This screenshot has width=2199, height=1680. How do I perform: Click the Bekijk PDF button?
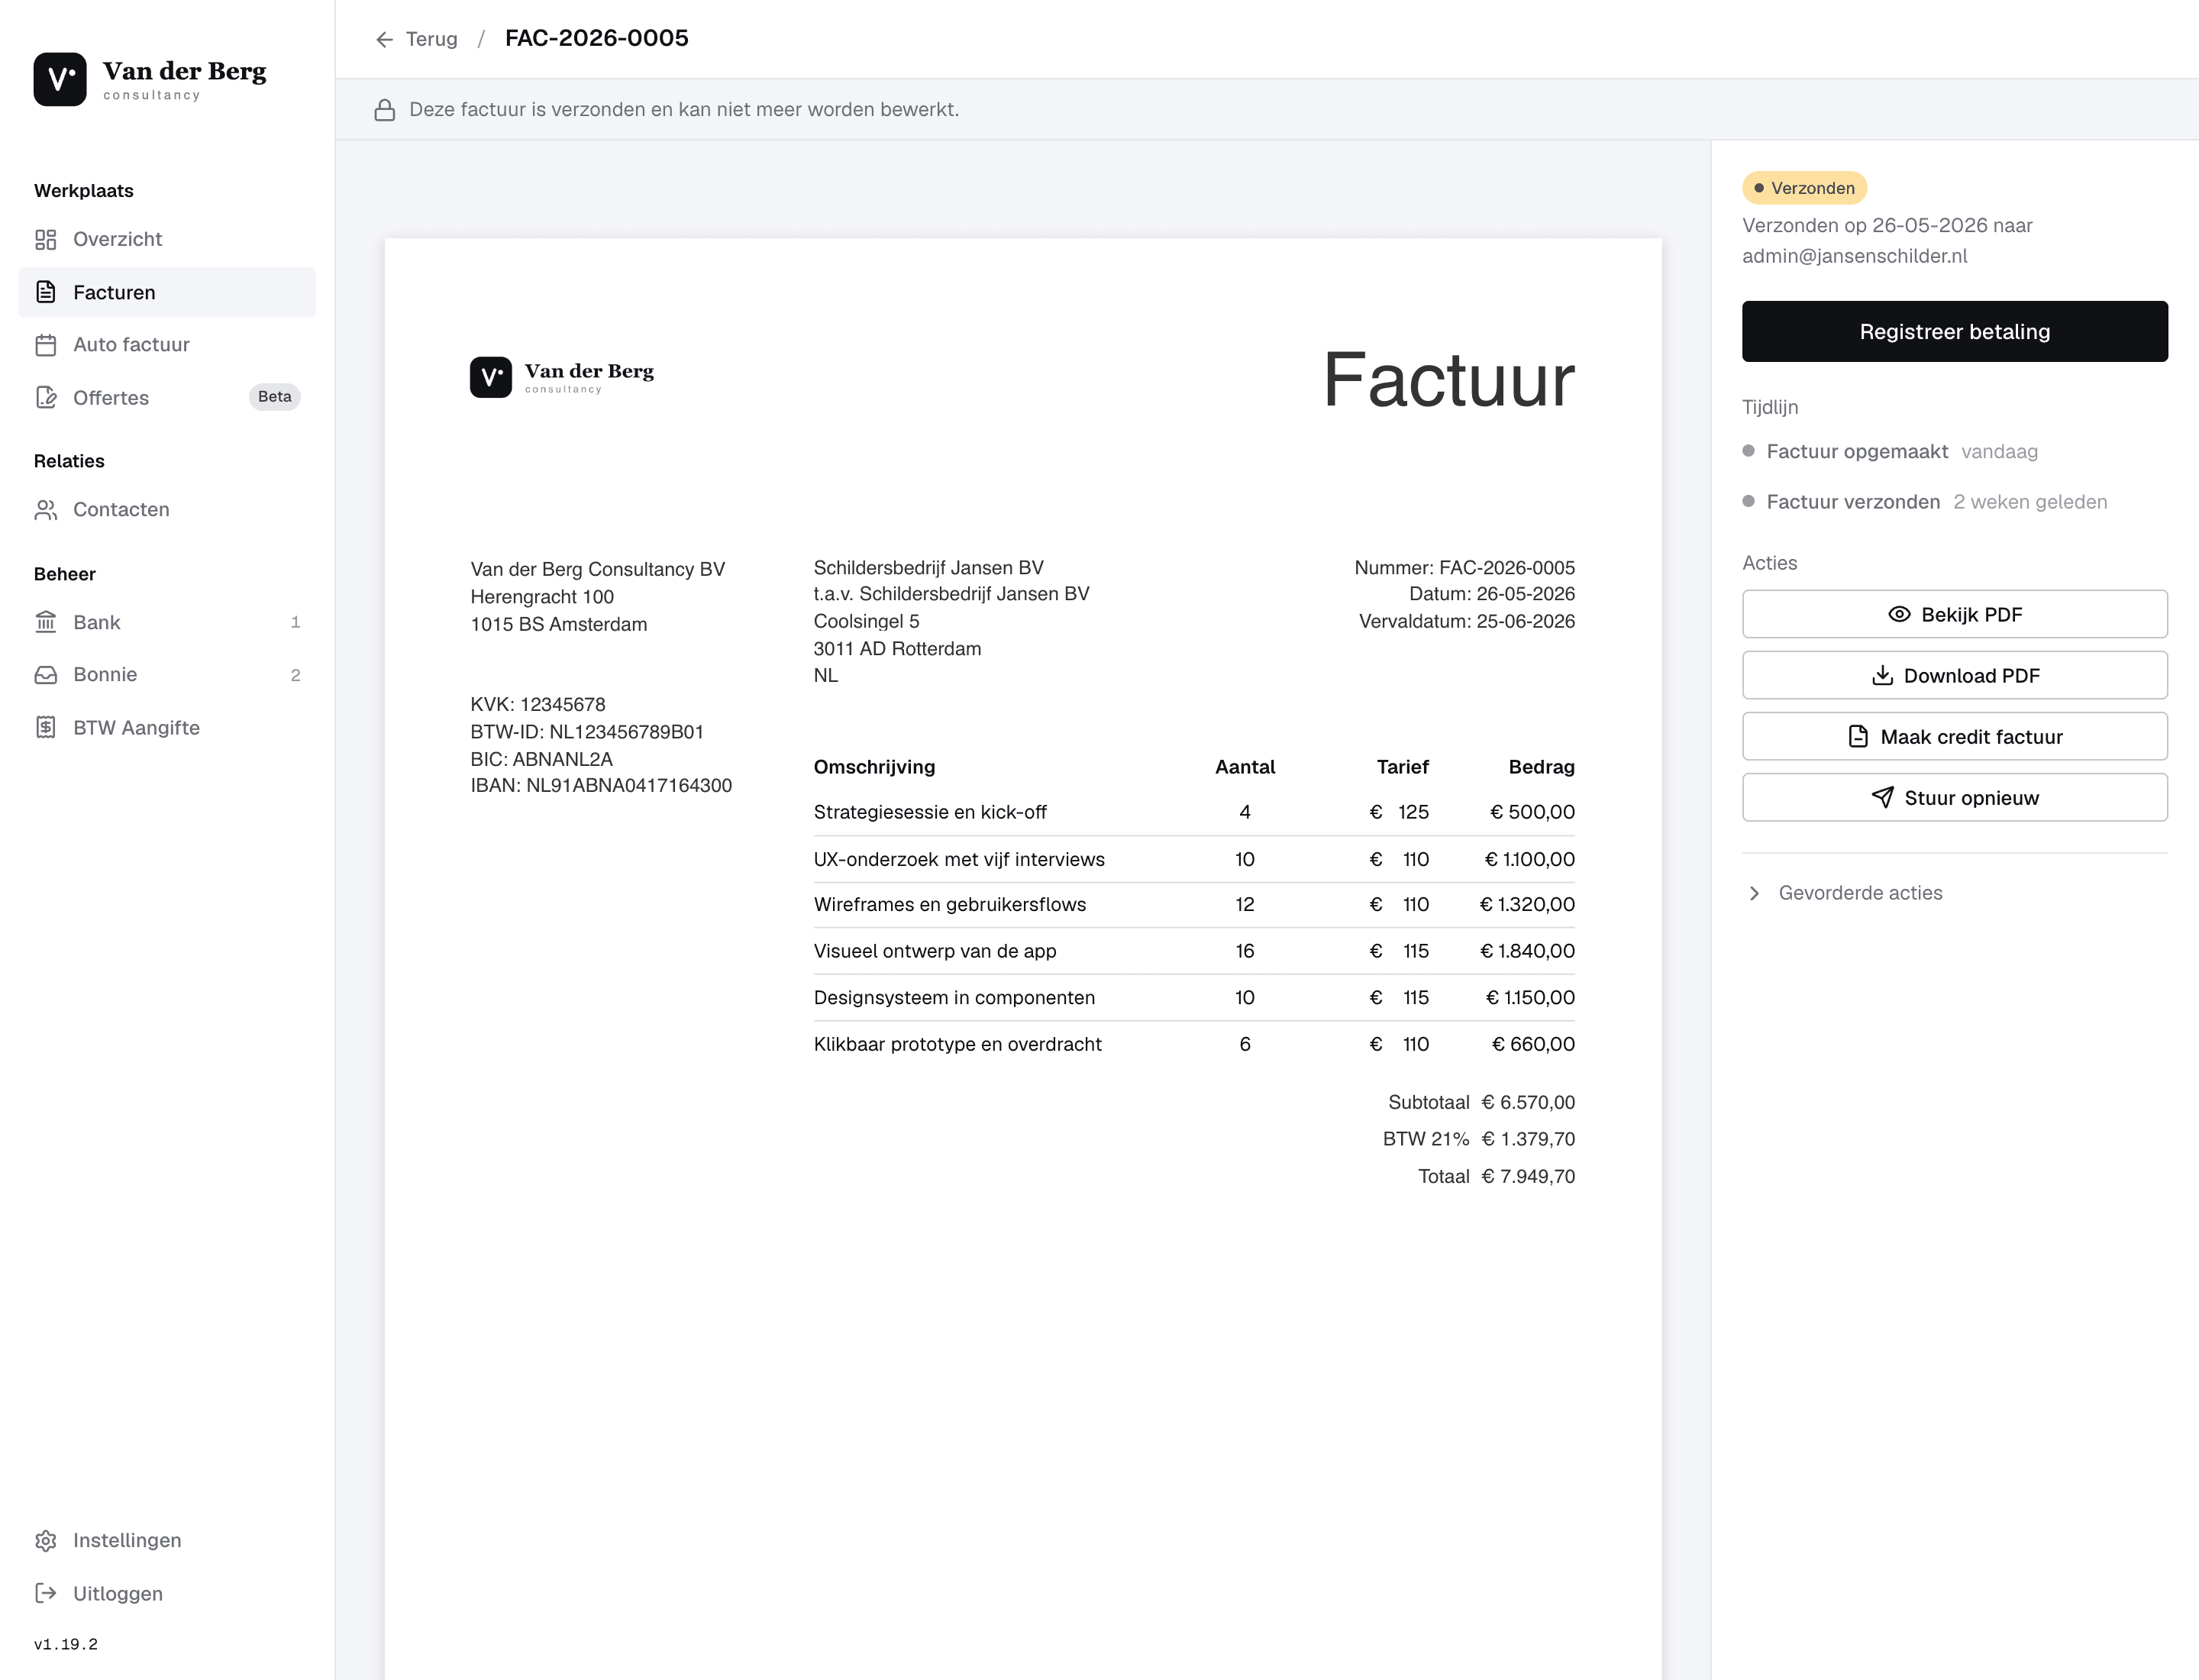tap(1955, 614)
